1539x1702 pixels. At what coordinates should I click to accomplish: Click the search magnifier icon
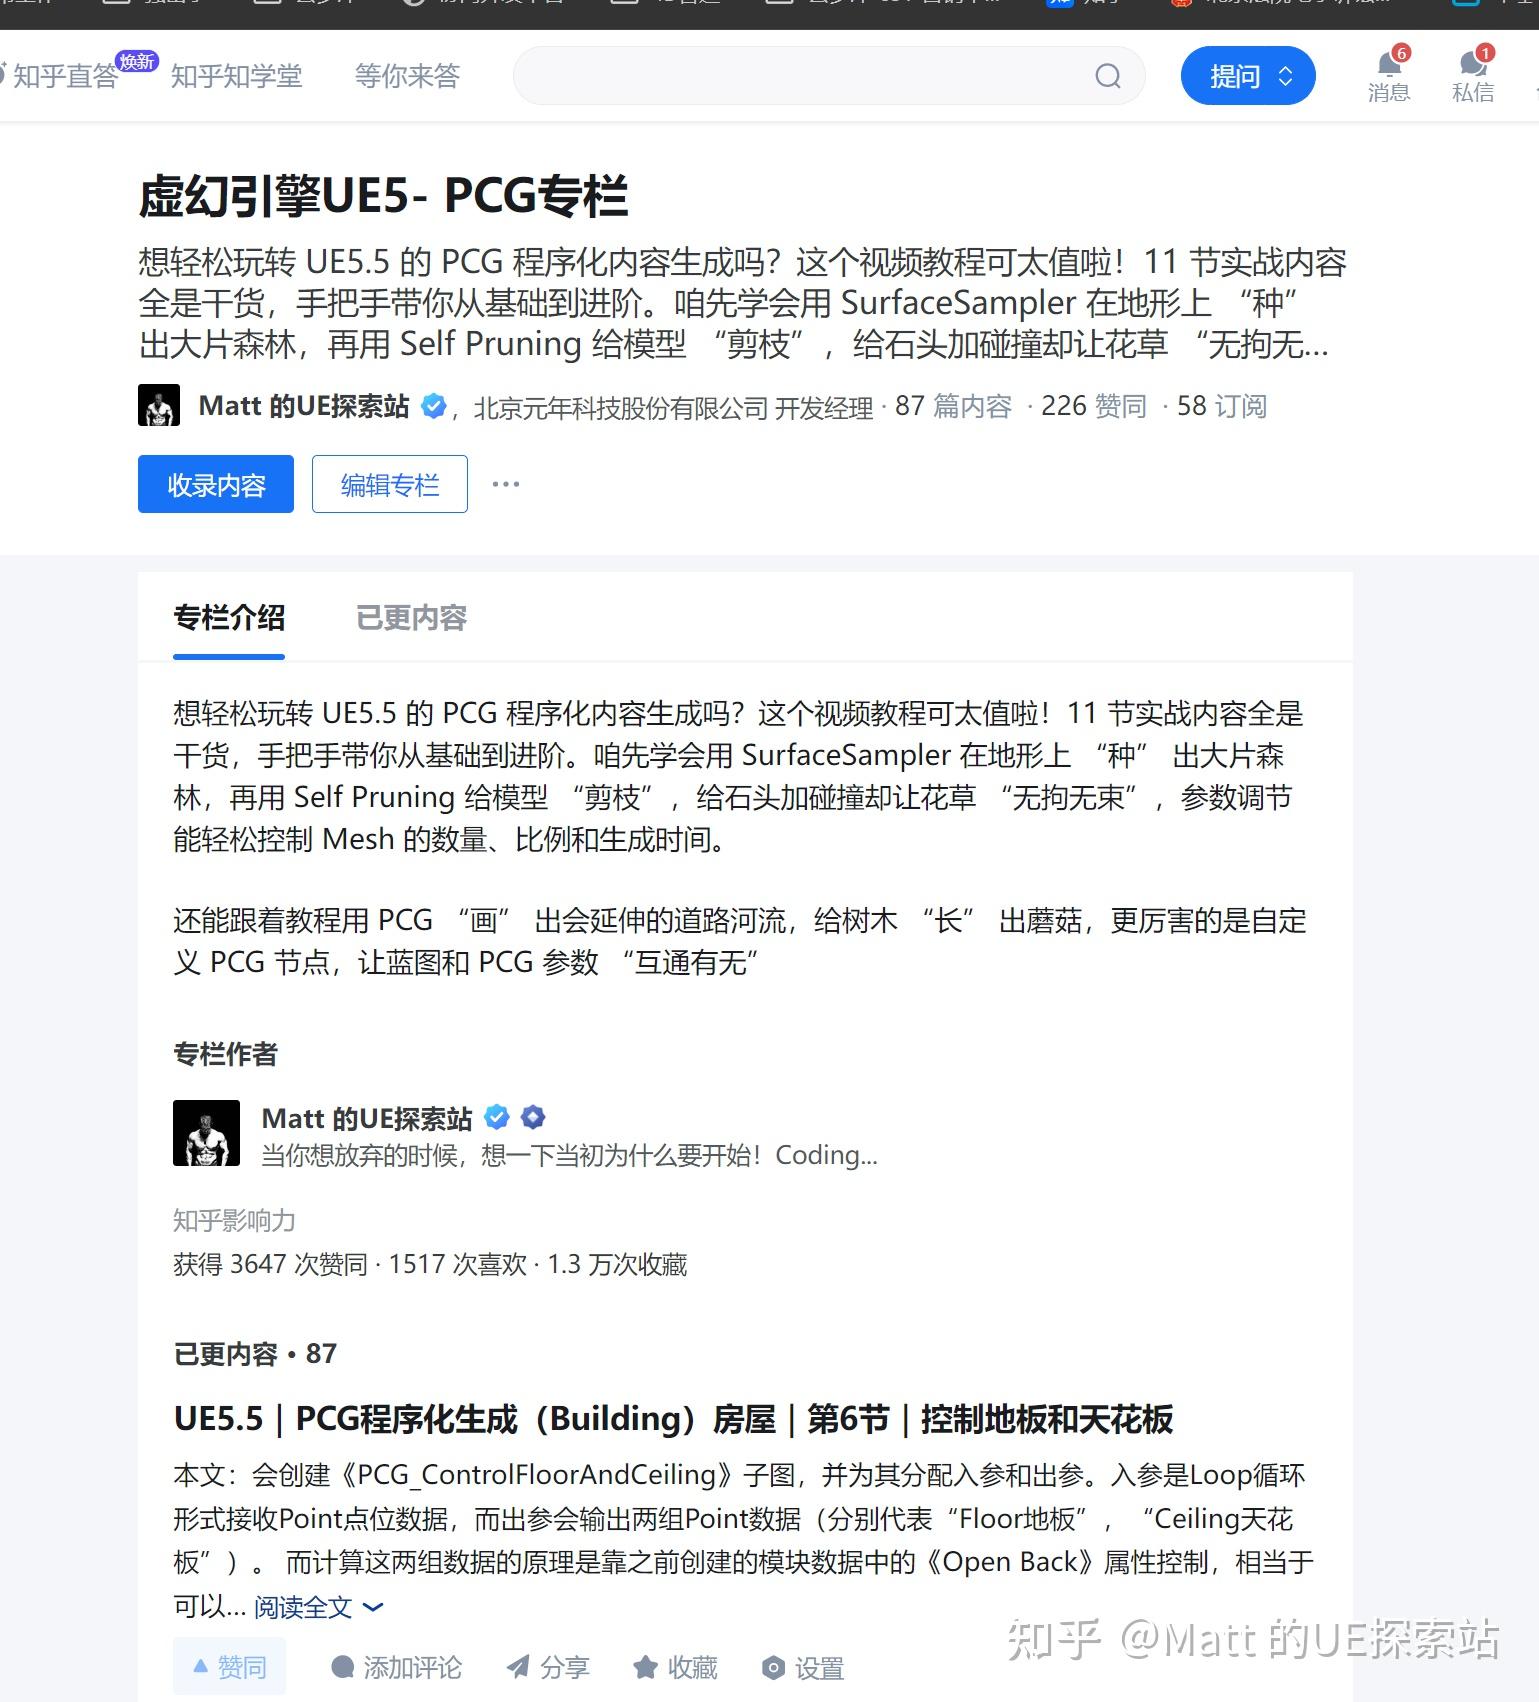[x=1108, y=76]
